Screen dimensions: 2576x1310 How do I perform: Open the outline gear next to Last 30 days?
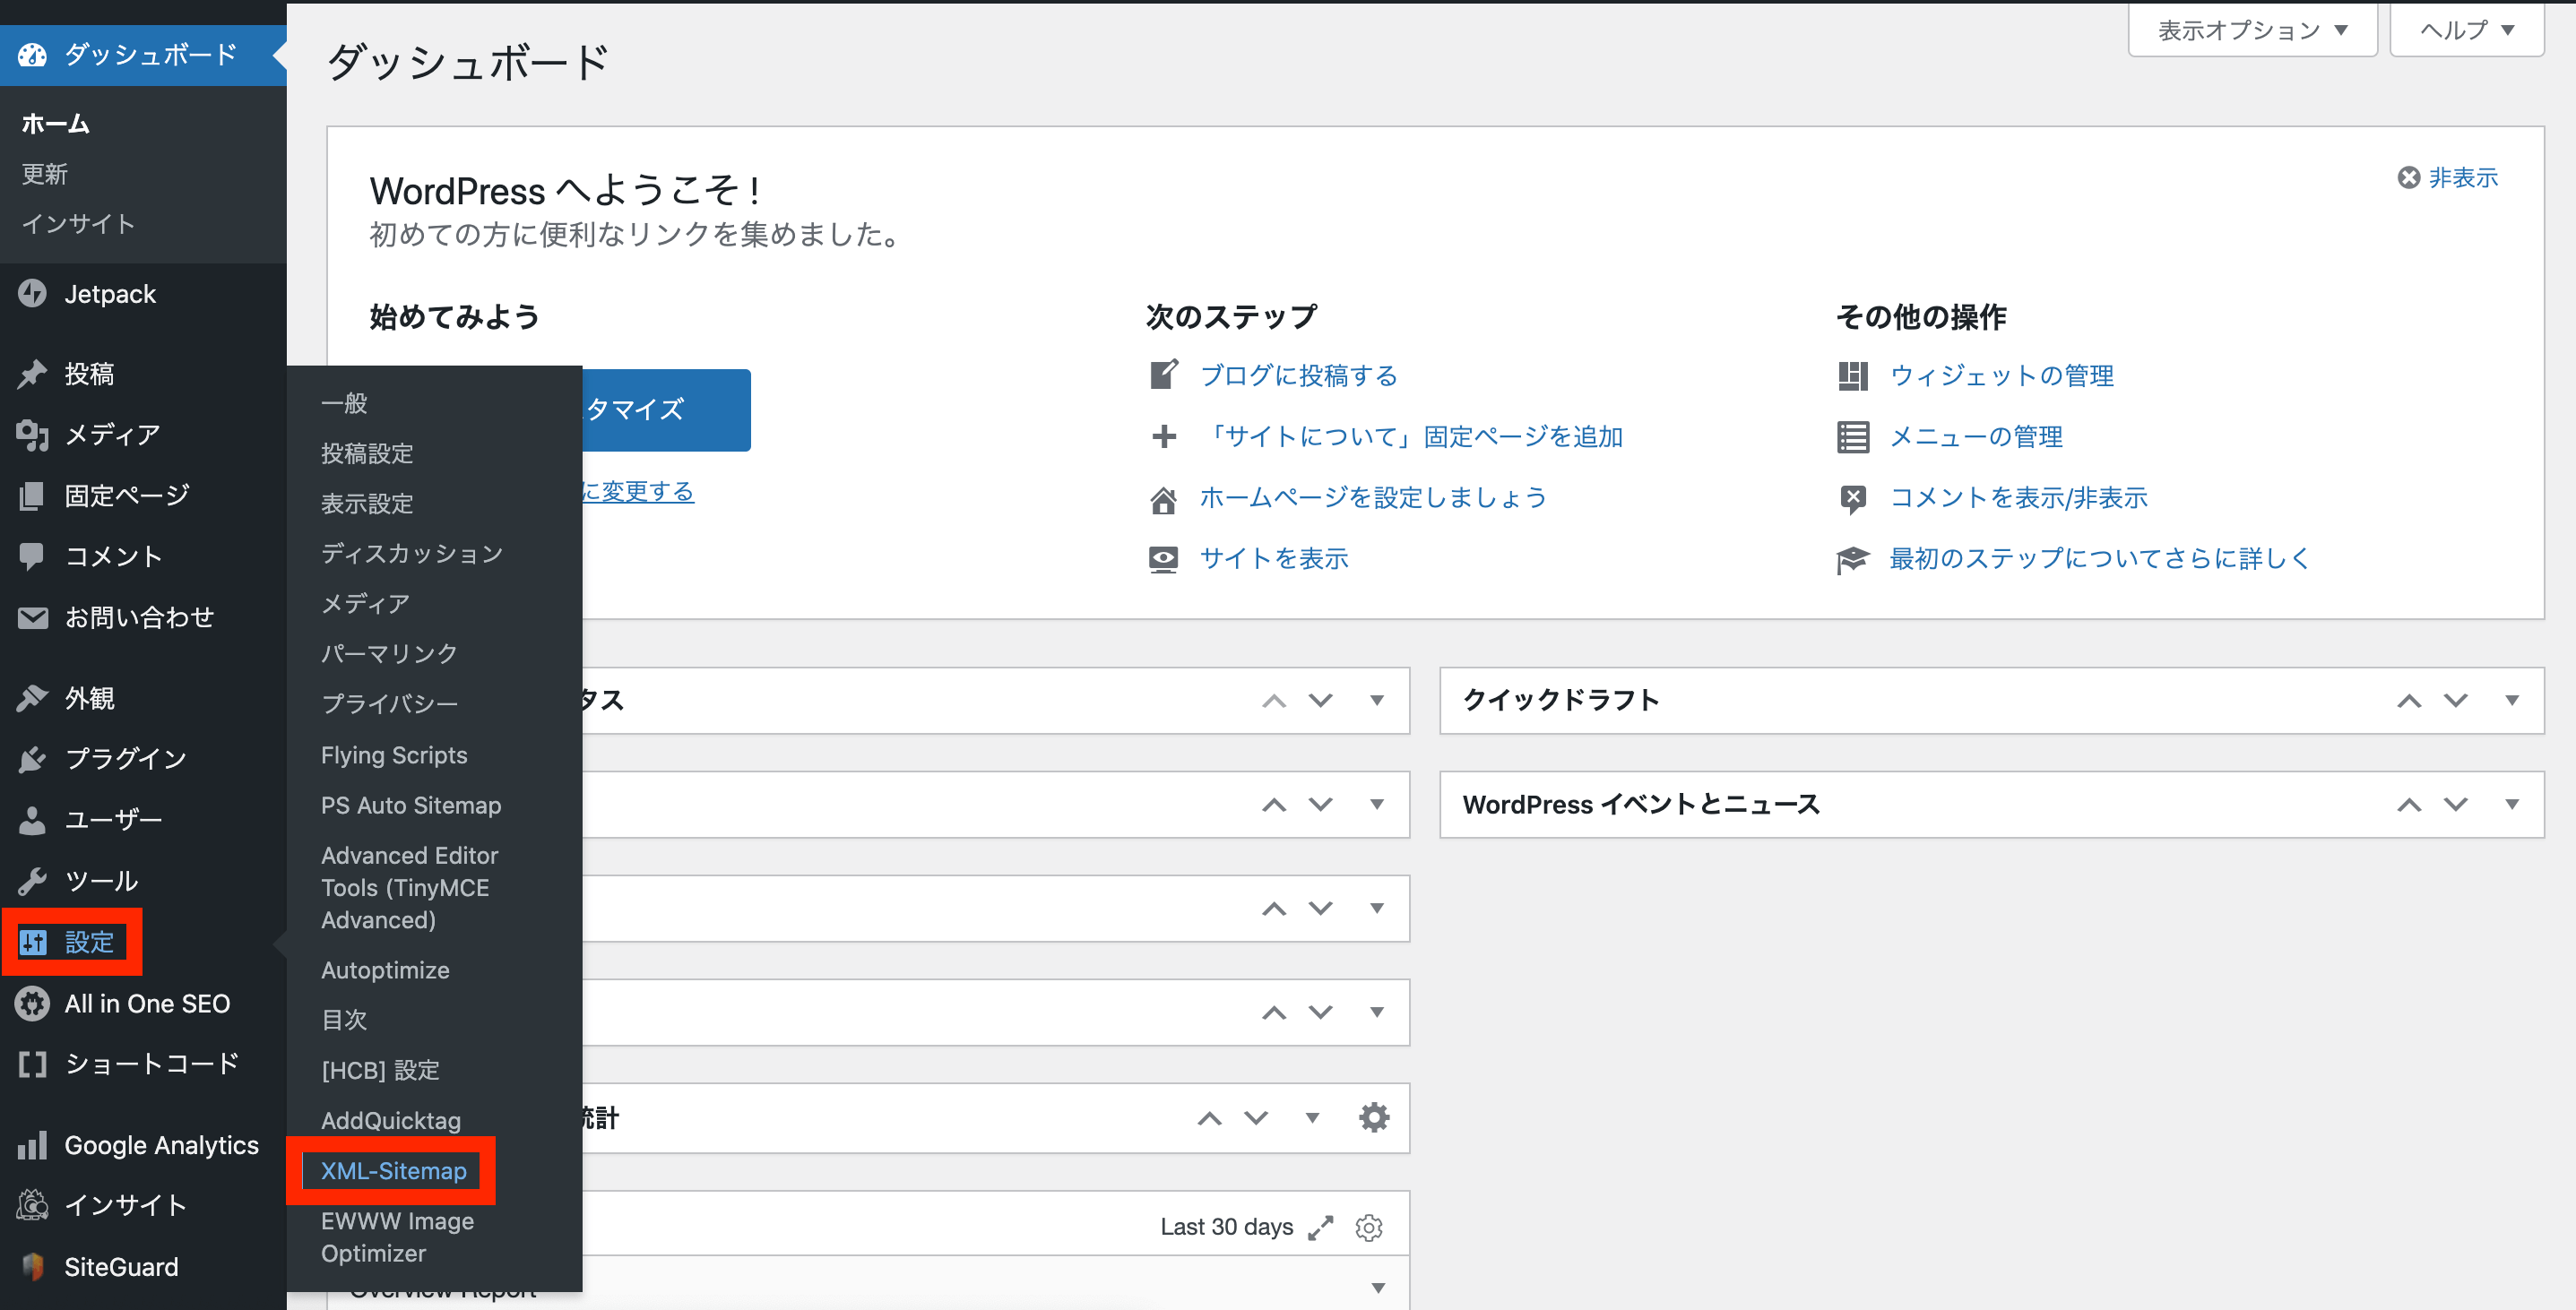pyautogui.click(x=1368, y=1227)
